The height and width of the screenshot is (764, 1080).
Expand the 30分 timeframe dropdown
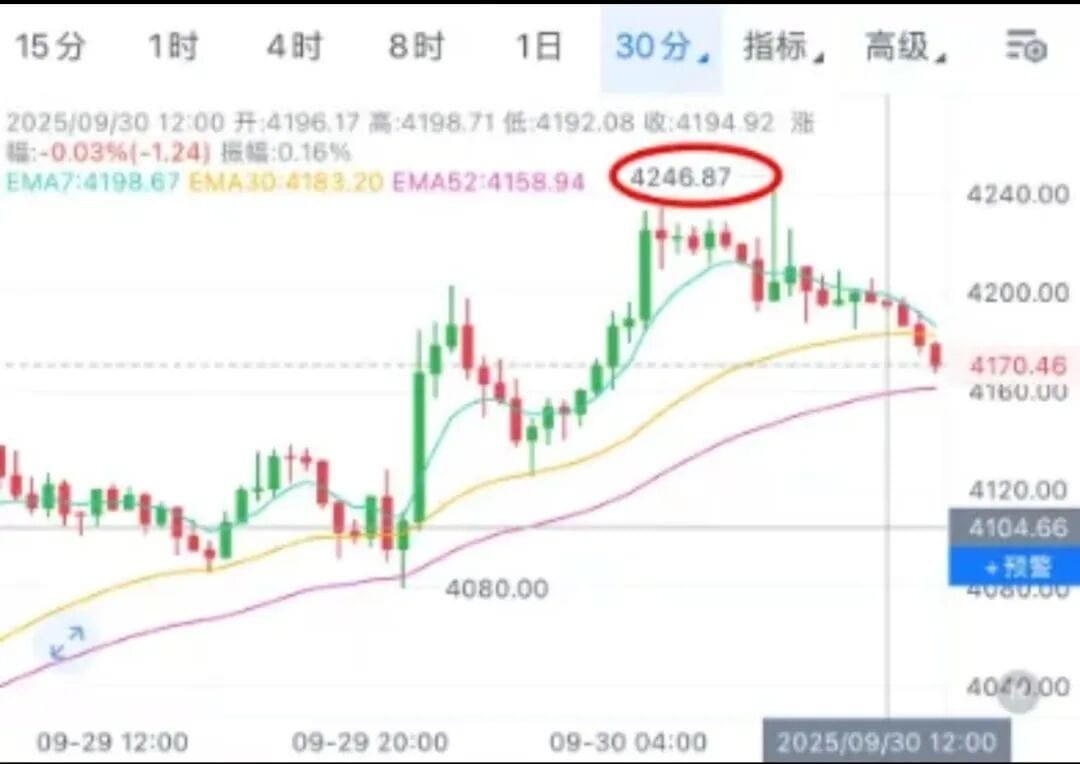[661, 48]
